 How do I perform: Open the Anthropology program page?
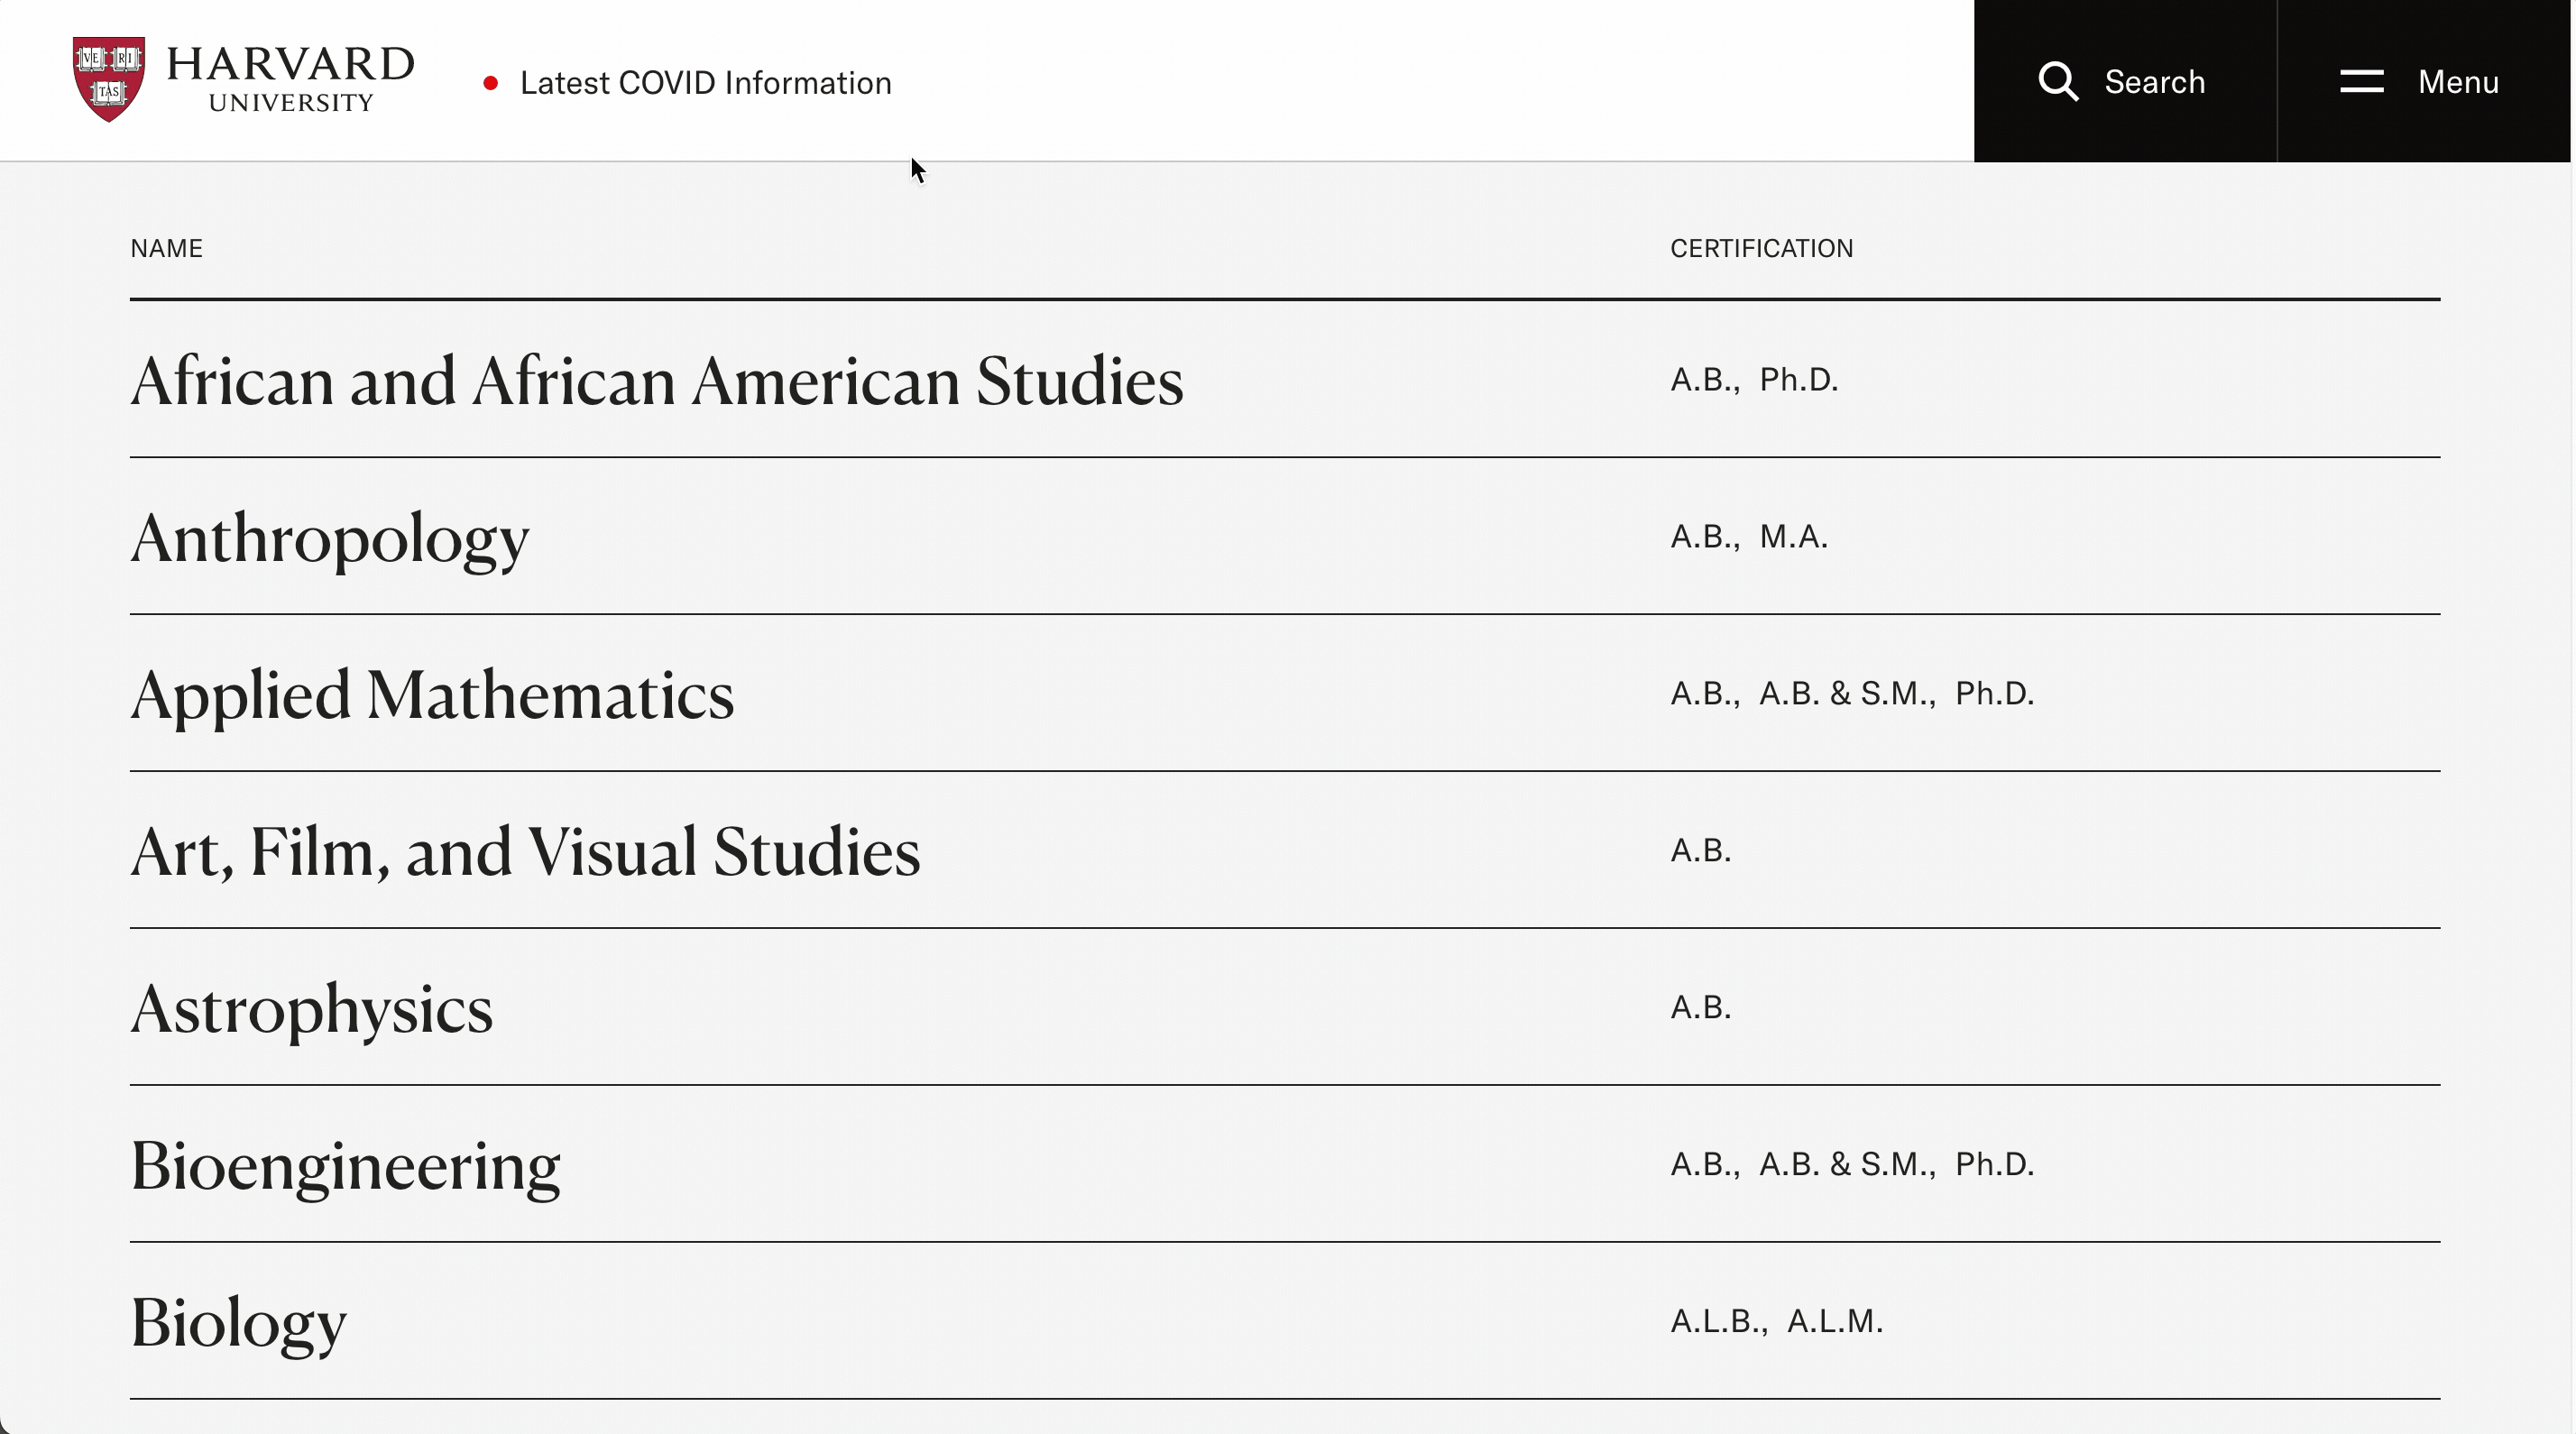pos(330,538)
